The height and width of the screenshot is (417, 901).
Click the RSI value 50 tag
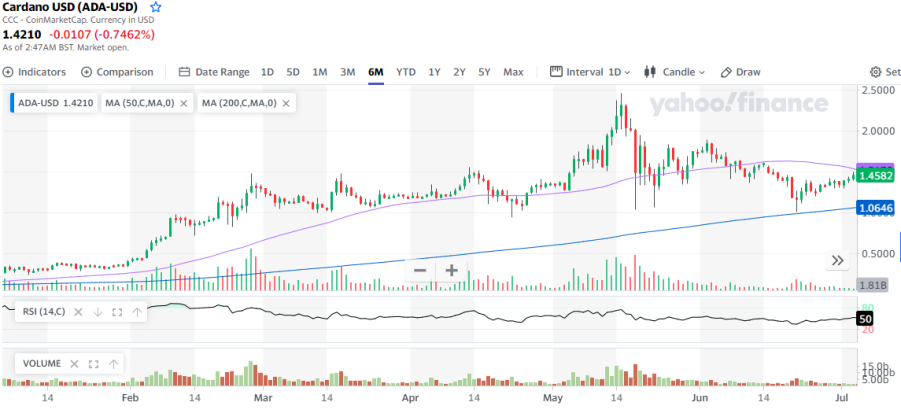tap(864, 319)
